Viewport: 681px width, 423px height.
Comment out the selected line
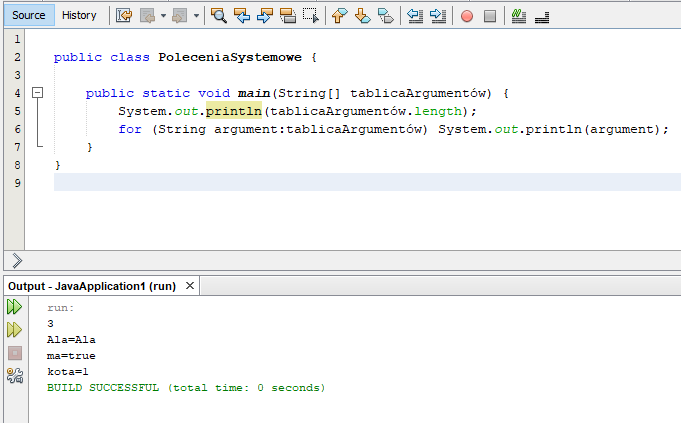517,15
